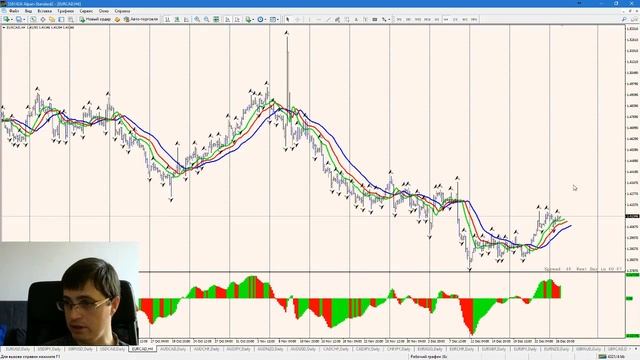640x360 pixels.
Task: Switch to M15 timeframe
Action: pyautogui.click(x=418, y=19)
